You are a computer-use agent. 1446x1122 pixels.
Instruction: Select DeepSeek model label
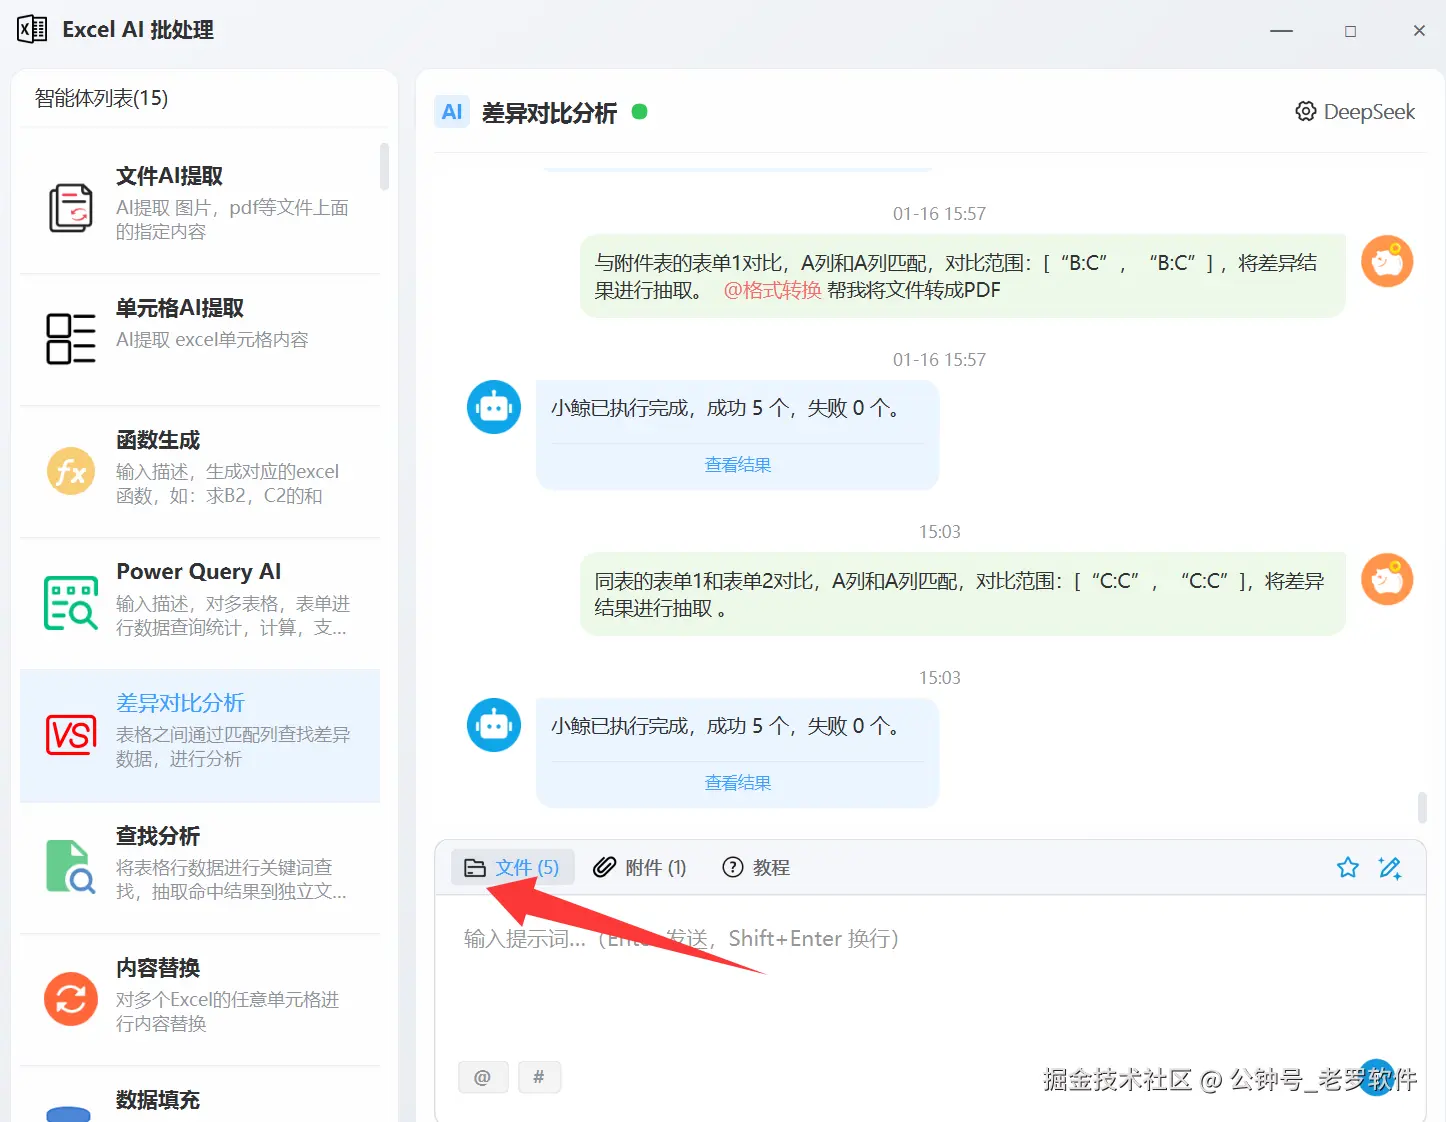point(1369,112)
